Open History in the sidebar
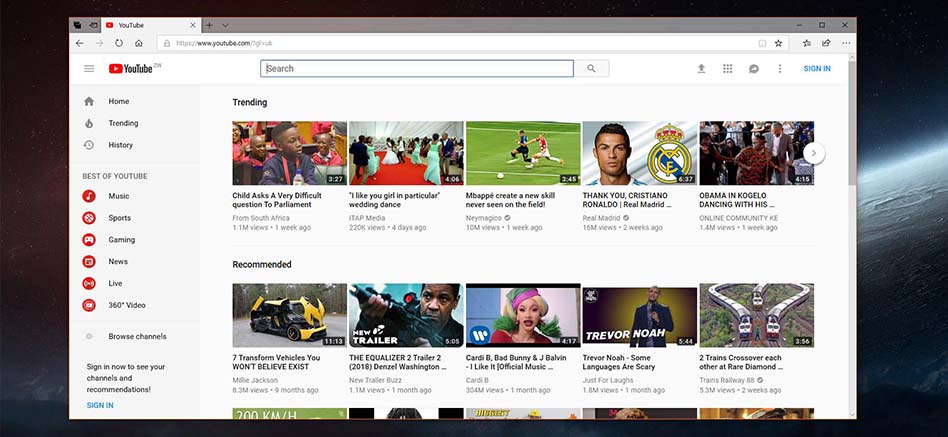This screenshot has width=948, height=437. 134,145
